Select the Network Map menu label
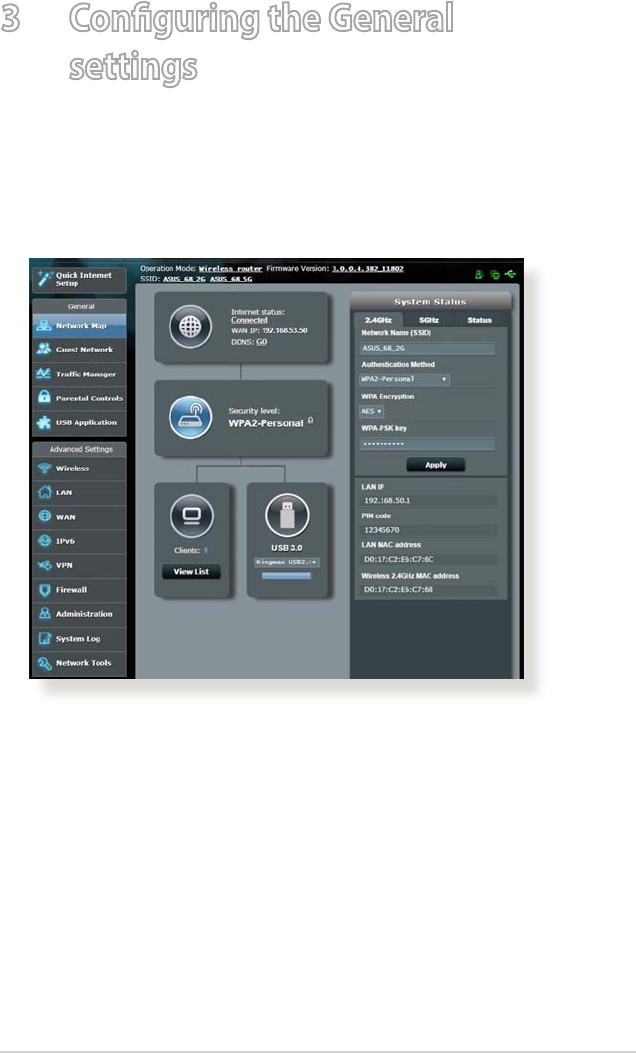Image resolution: width=636 pixels, height=1053 pixels. click(x=81, y=326)
